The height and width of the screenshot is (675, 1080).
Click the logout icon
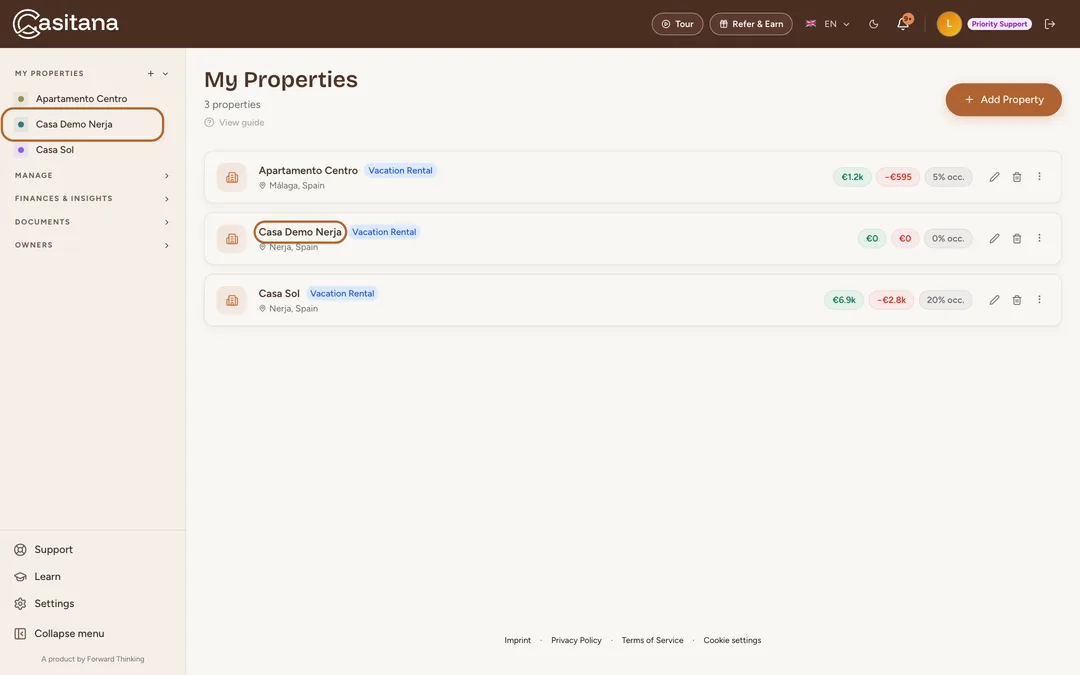(x=1050, y=24)
